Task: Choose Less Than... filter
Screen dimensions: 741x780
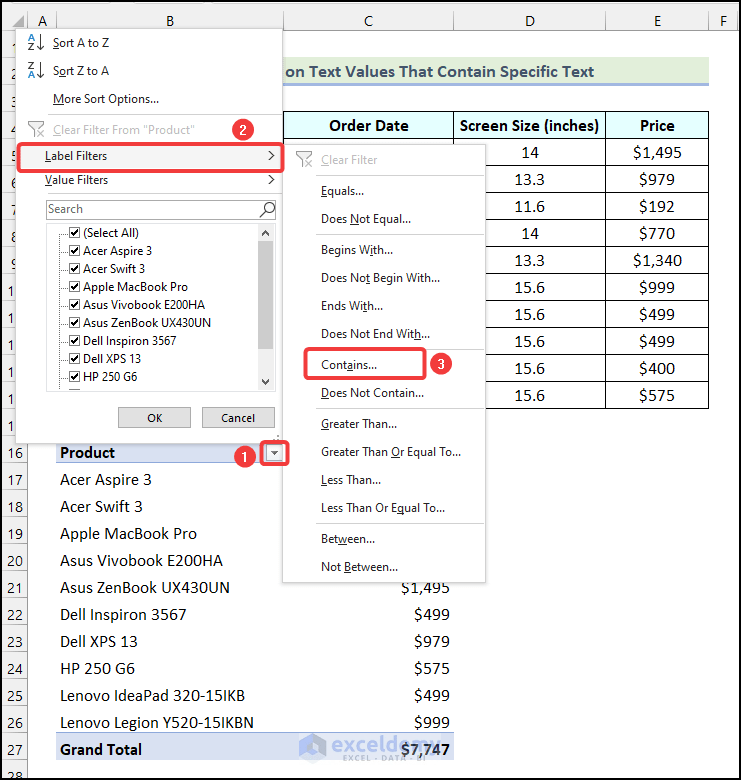Action: pos(351,480)
